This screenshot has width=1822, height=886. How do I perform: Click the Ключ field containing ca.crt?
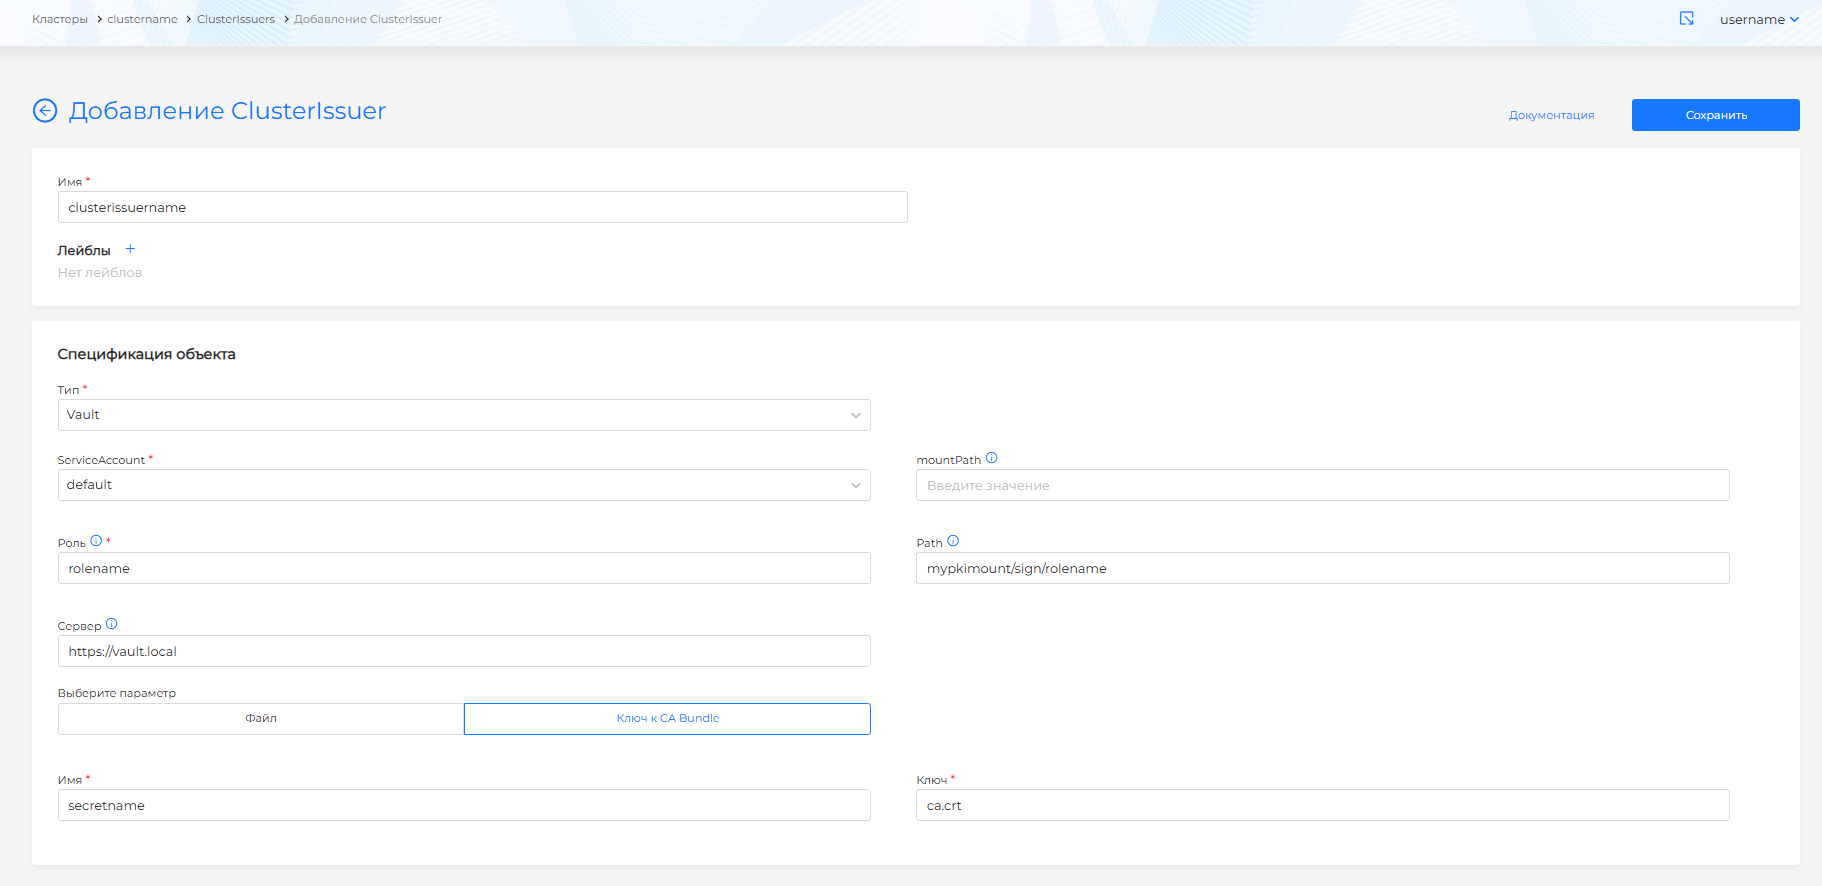[x=1322, y=805]
